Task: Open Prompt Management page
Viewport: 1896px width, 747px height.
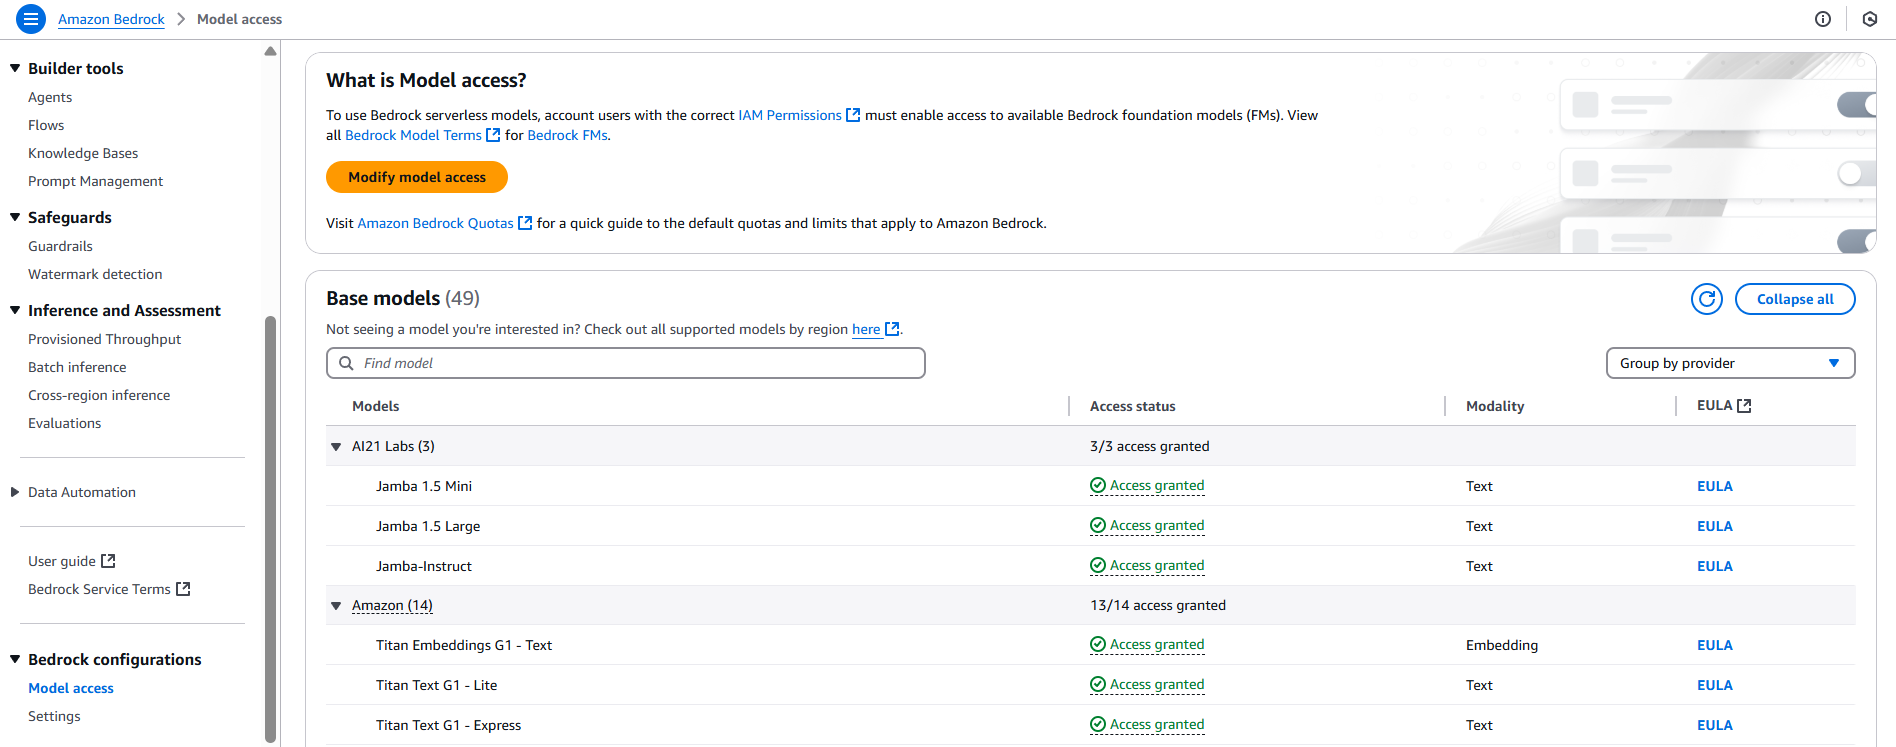Action: tap(95, 181)
